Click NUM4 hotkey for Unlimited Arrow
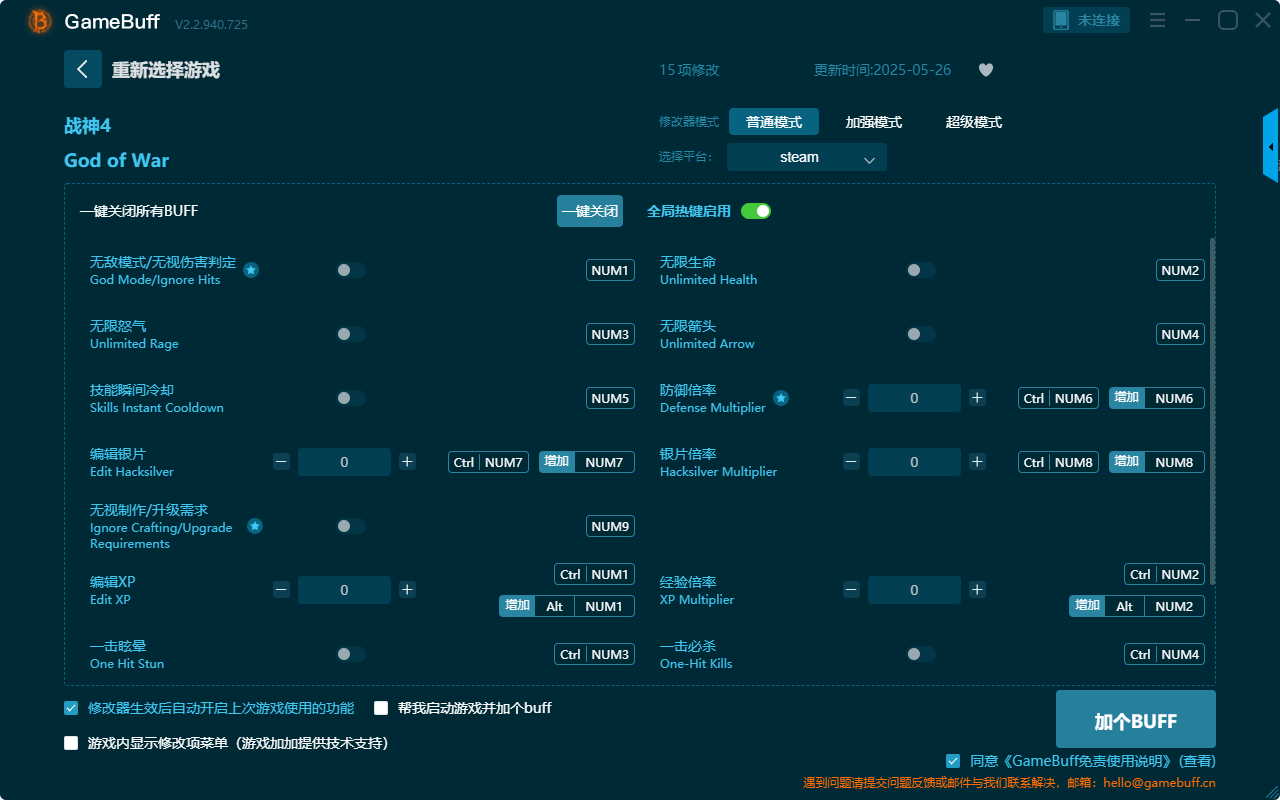Image resolution: width=1280 pixels, height=800 pixels. click(x=1180, y=334)
